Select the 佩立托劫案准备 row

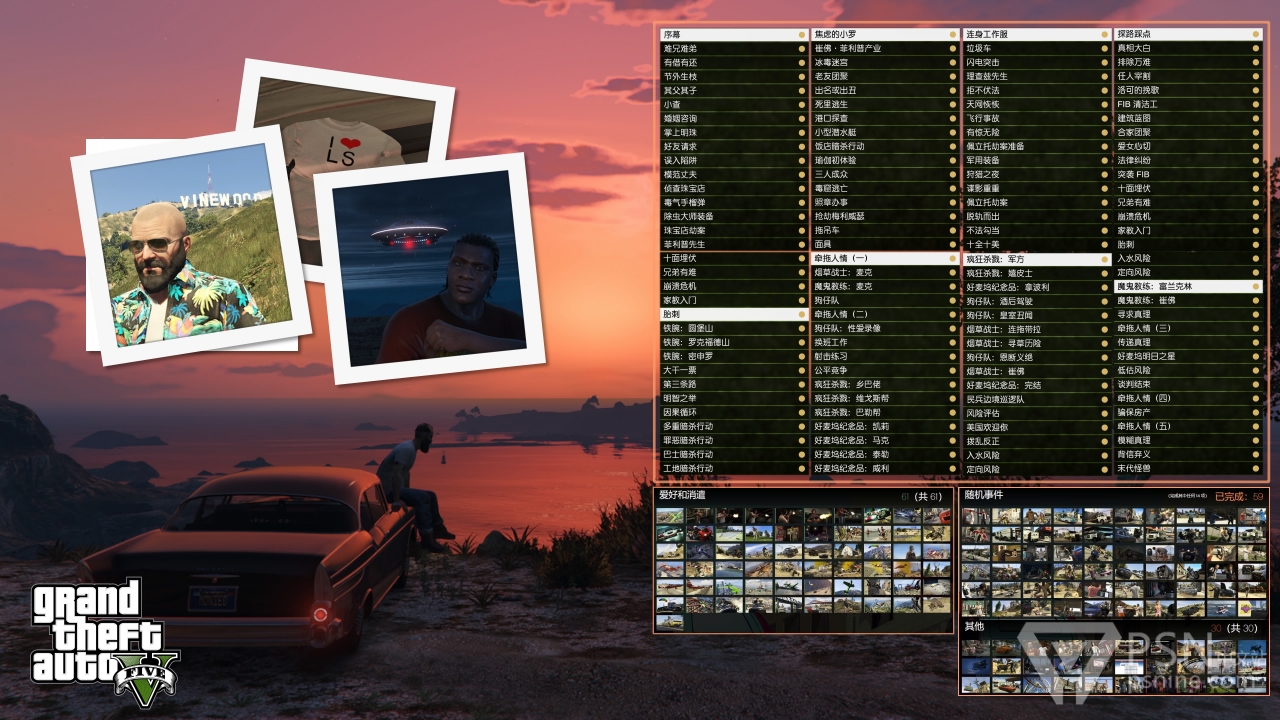[1036, 146]
